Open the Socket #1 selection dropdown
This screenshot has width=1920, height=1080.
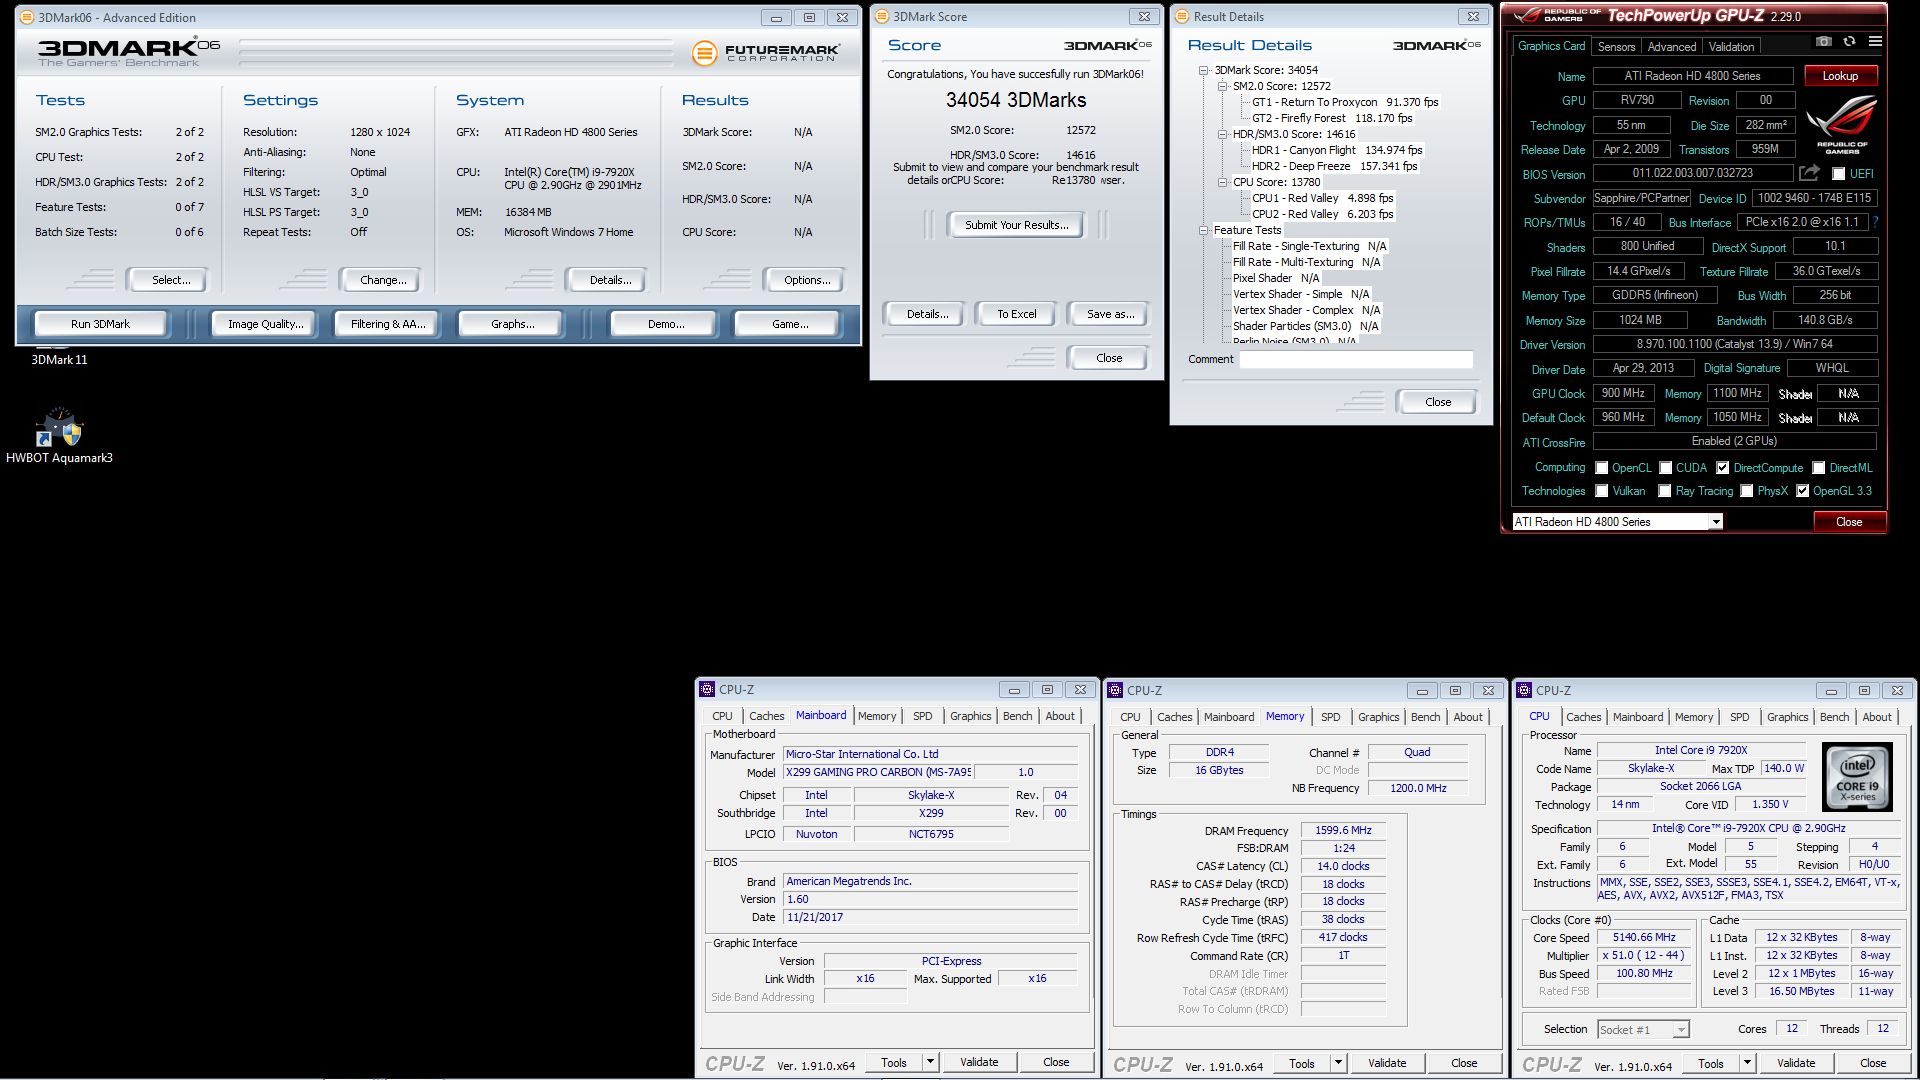(1681, 1029)
